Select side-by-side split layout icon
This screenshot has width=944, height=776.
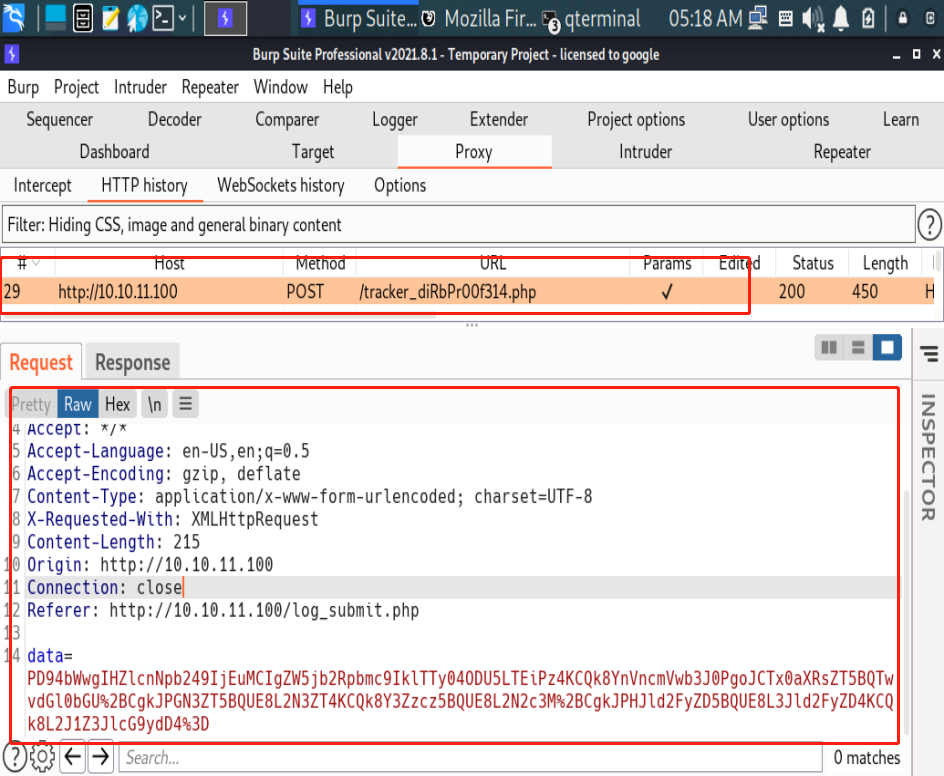tap(829, 347)
